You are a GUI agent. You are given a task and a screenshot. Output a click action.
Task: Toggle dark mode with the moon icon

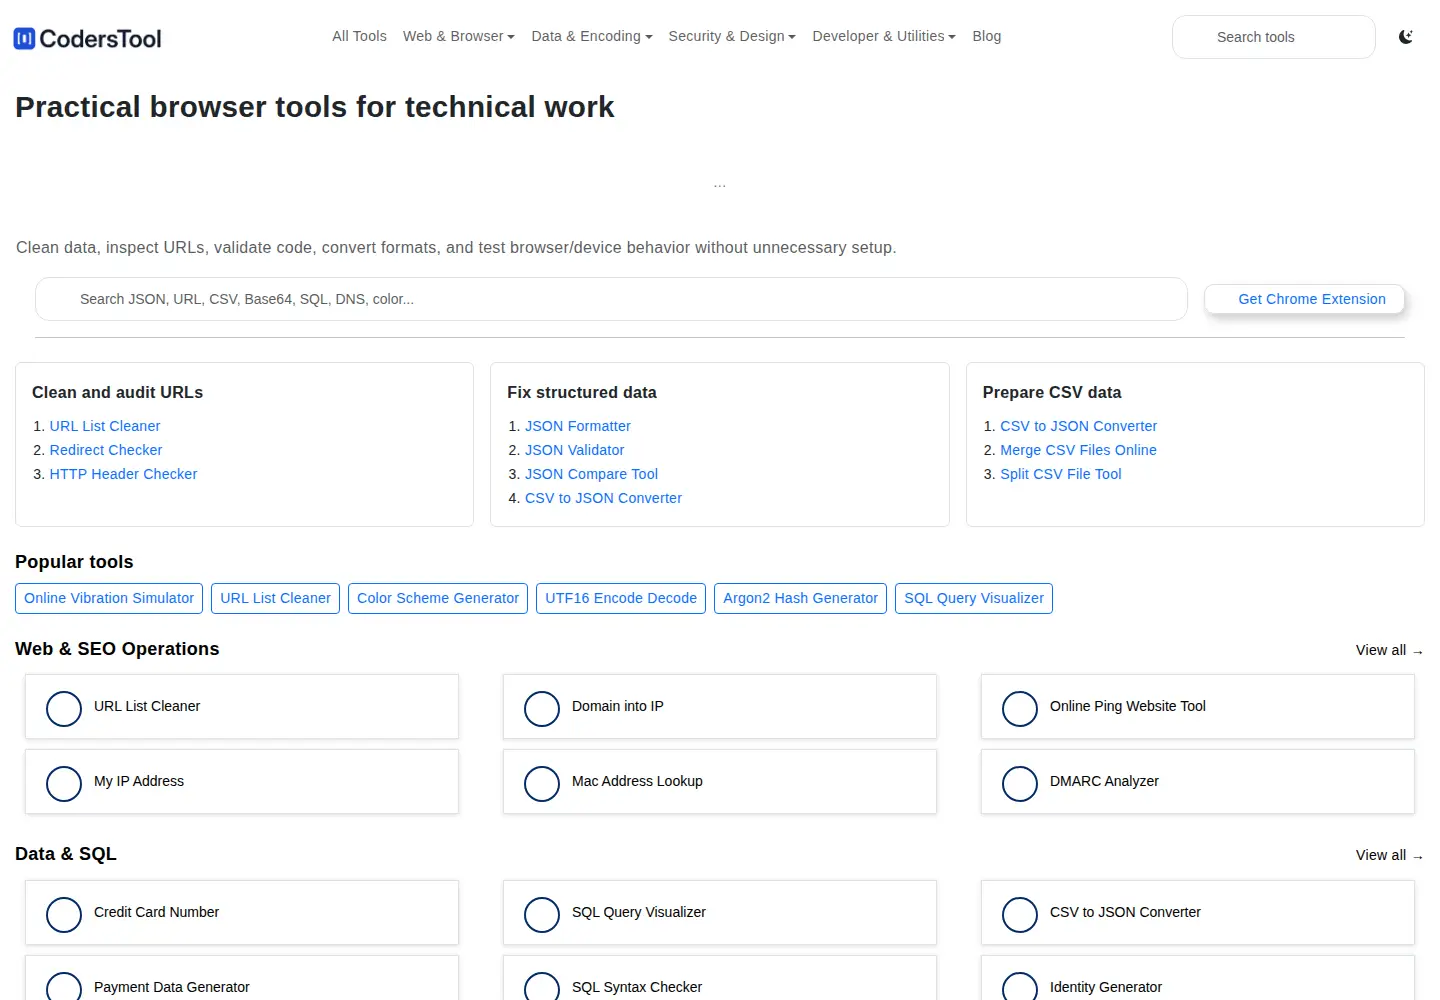click(x=1405, y=37)
